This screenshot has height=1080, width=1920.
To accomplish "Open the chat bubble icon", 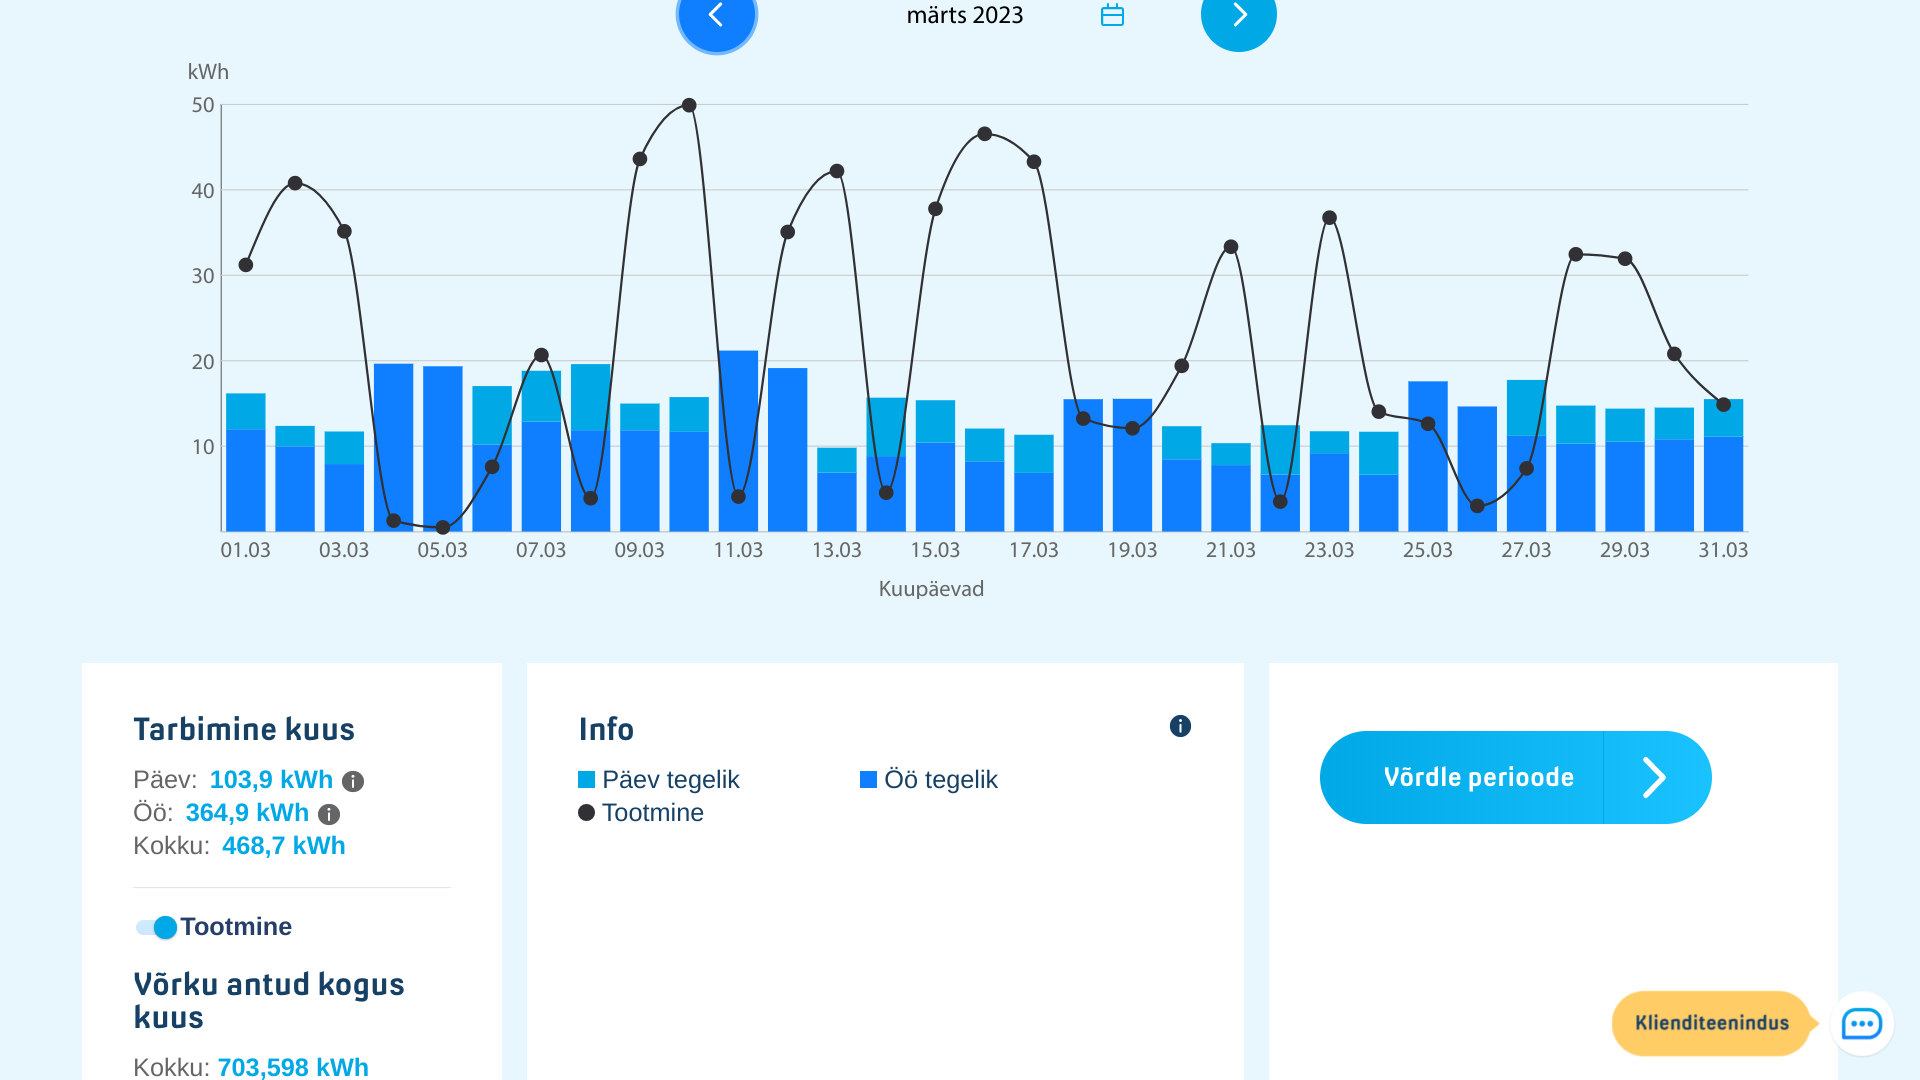I will (x=1861, y=1023).
